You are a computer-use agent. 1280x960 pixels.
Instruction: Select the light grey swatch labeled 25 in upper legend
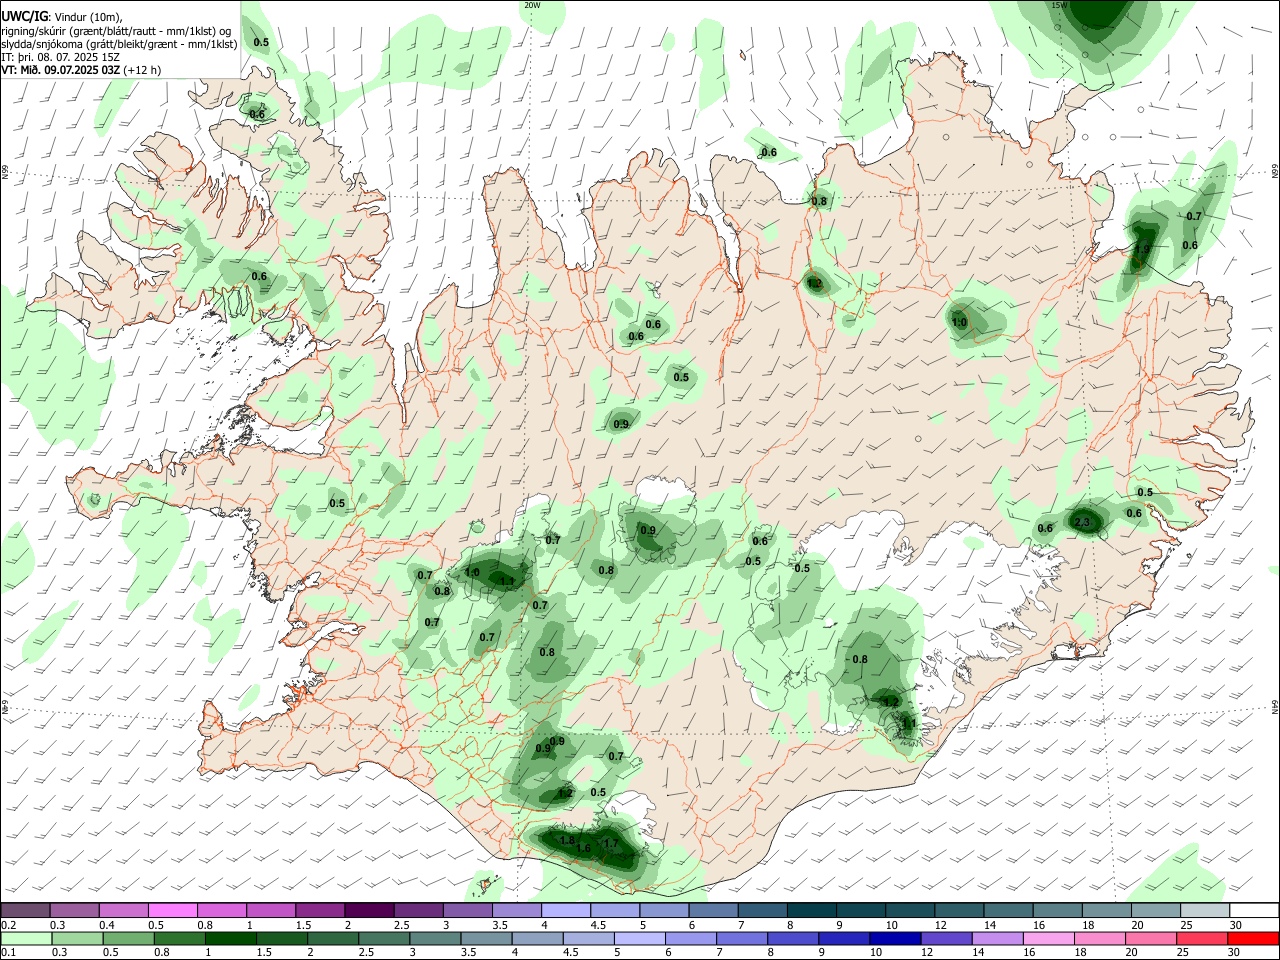1205,910
